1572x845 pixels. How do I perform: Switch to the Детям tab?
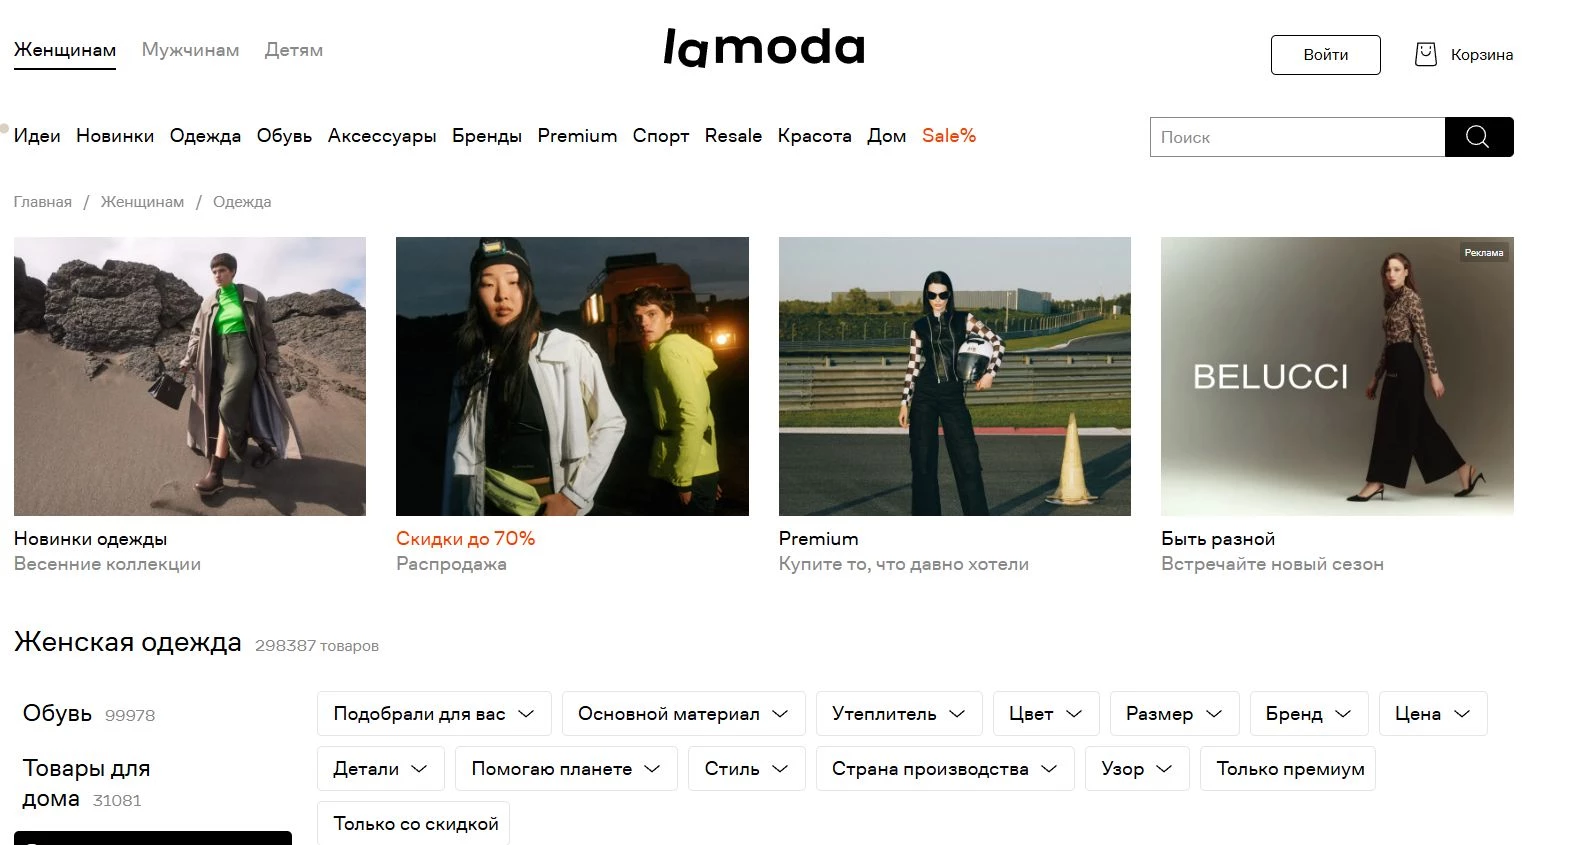[294, 50]
